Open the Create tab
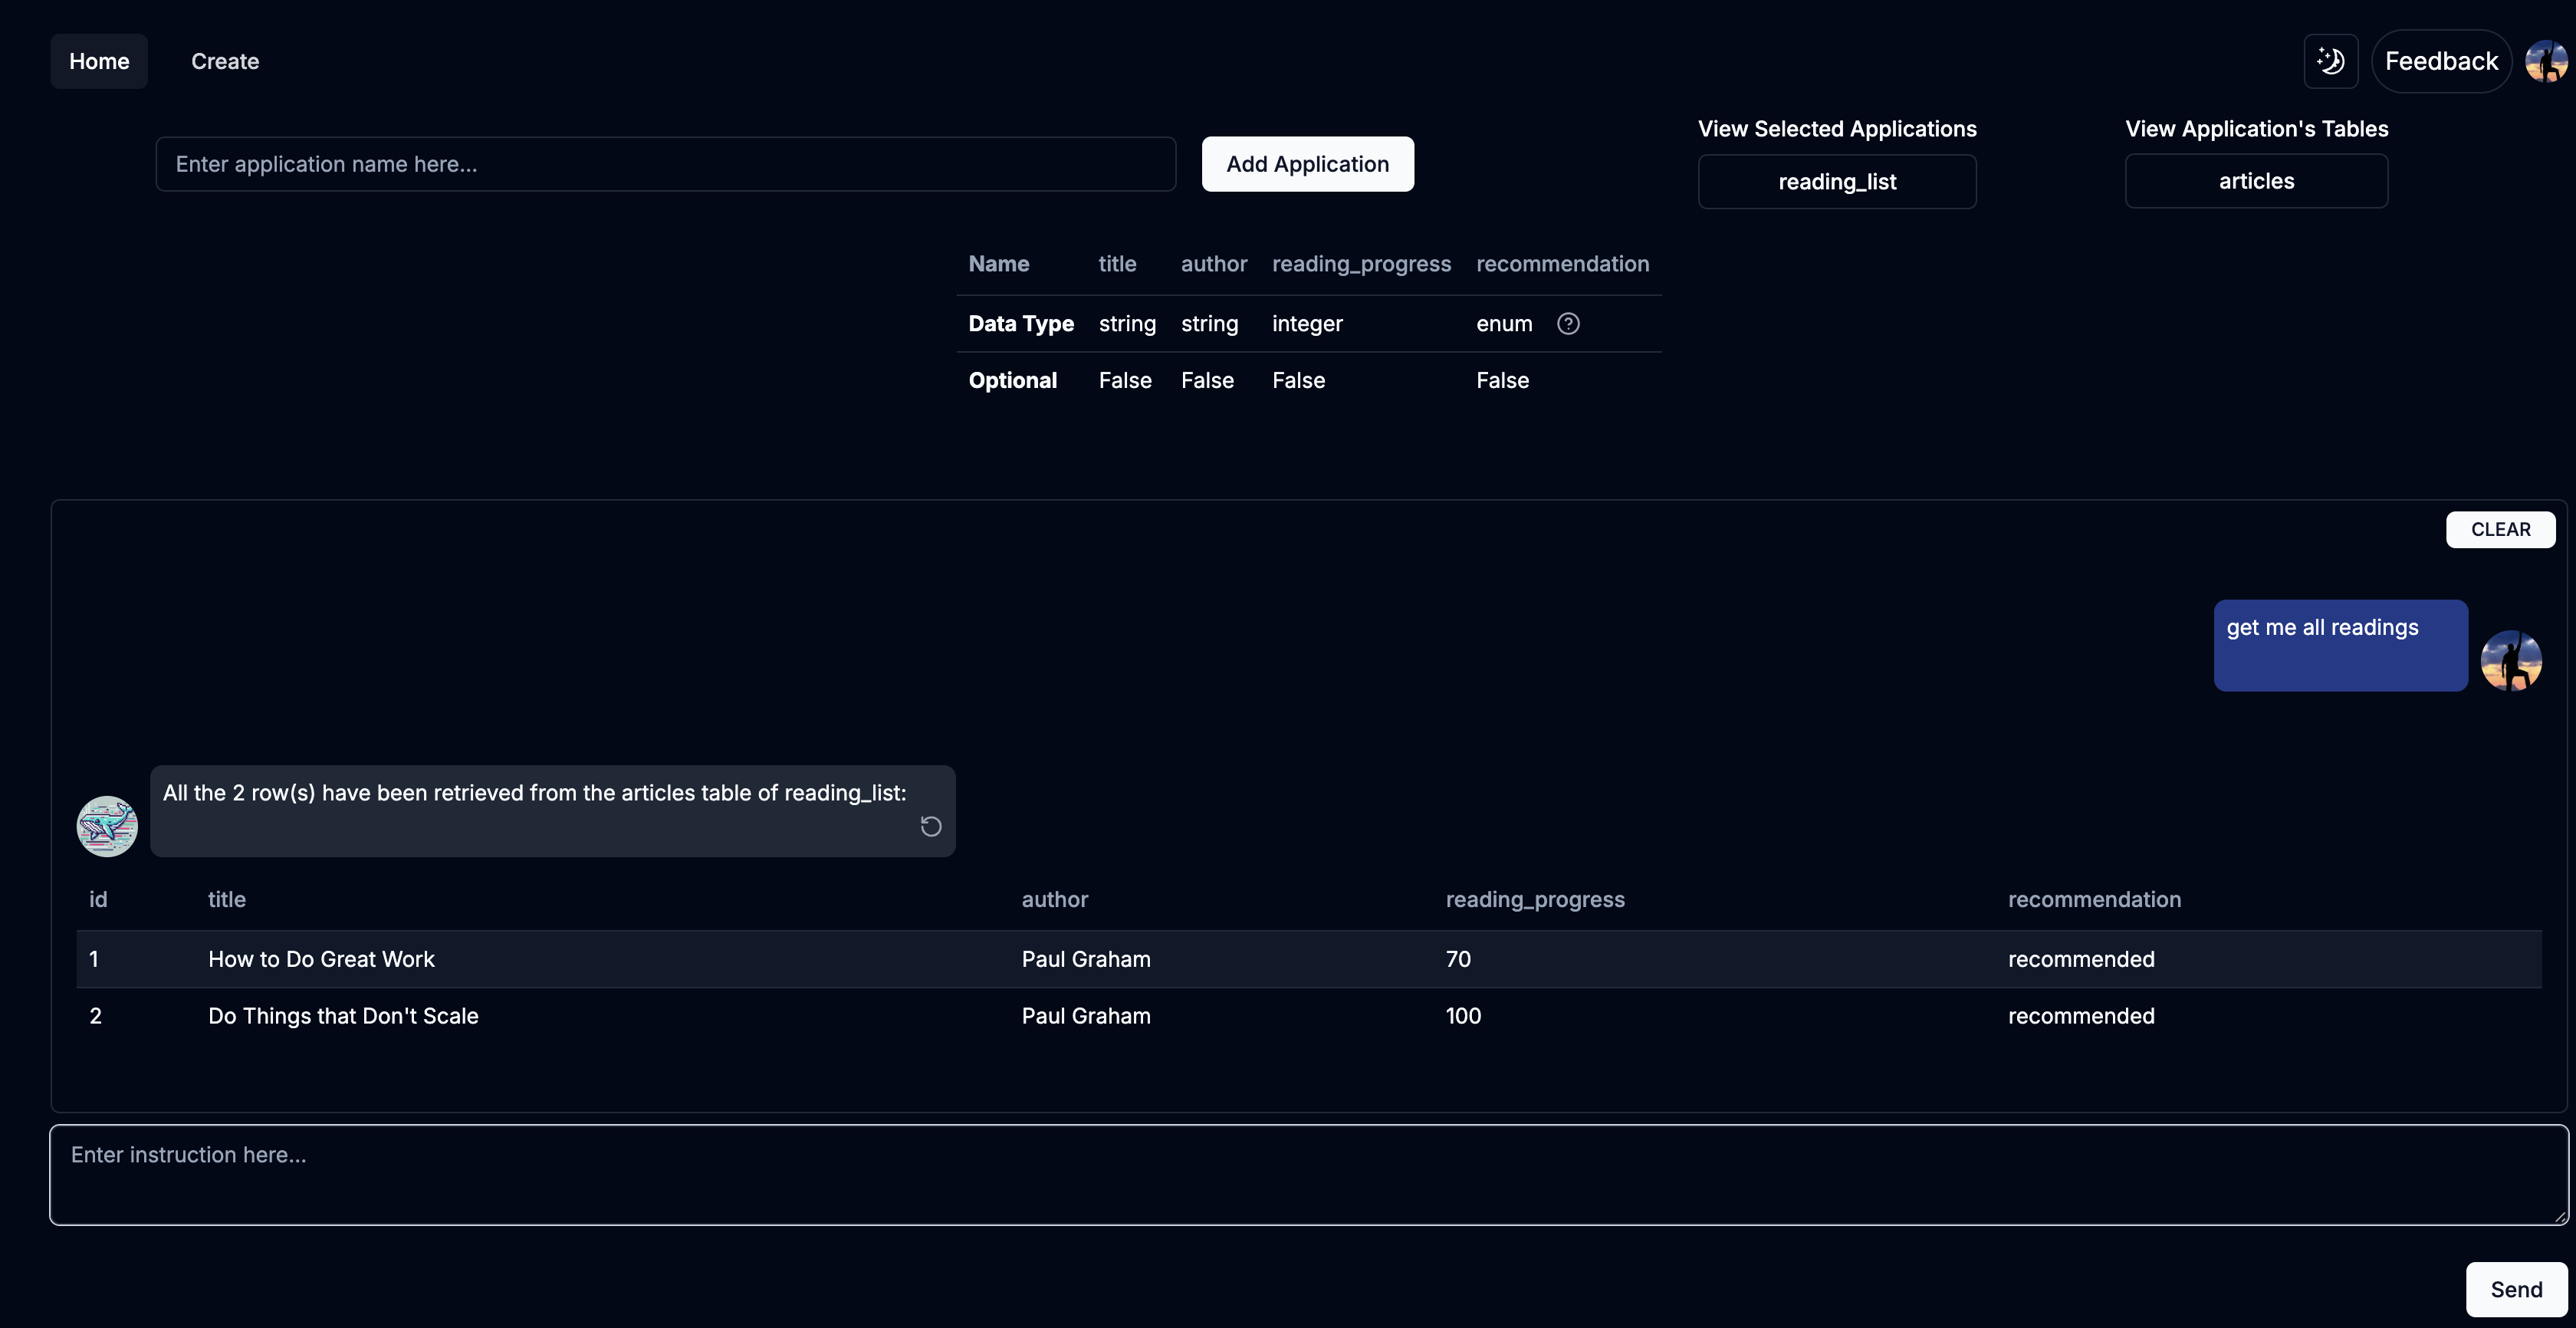This screenshot has height=1328, width=2576. point(225,61)
